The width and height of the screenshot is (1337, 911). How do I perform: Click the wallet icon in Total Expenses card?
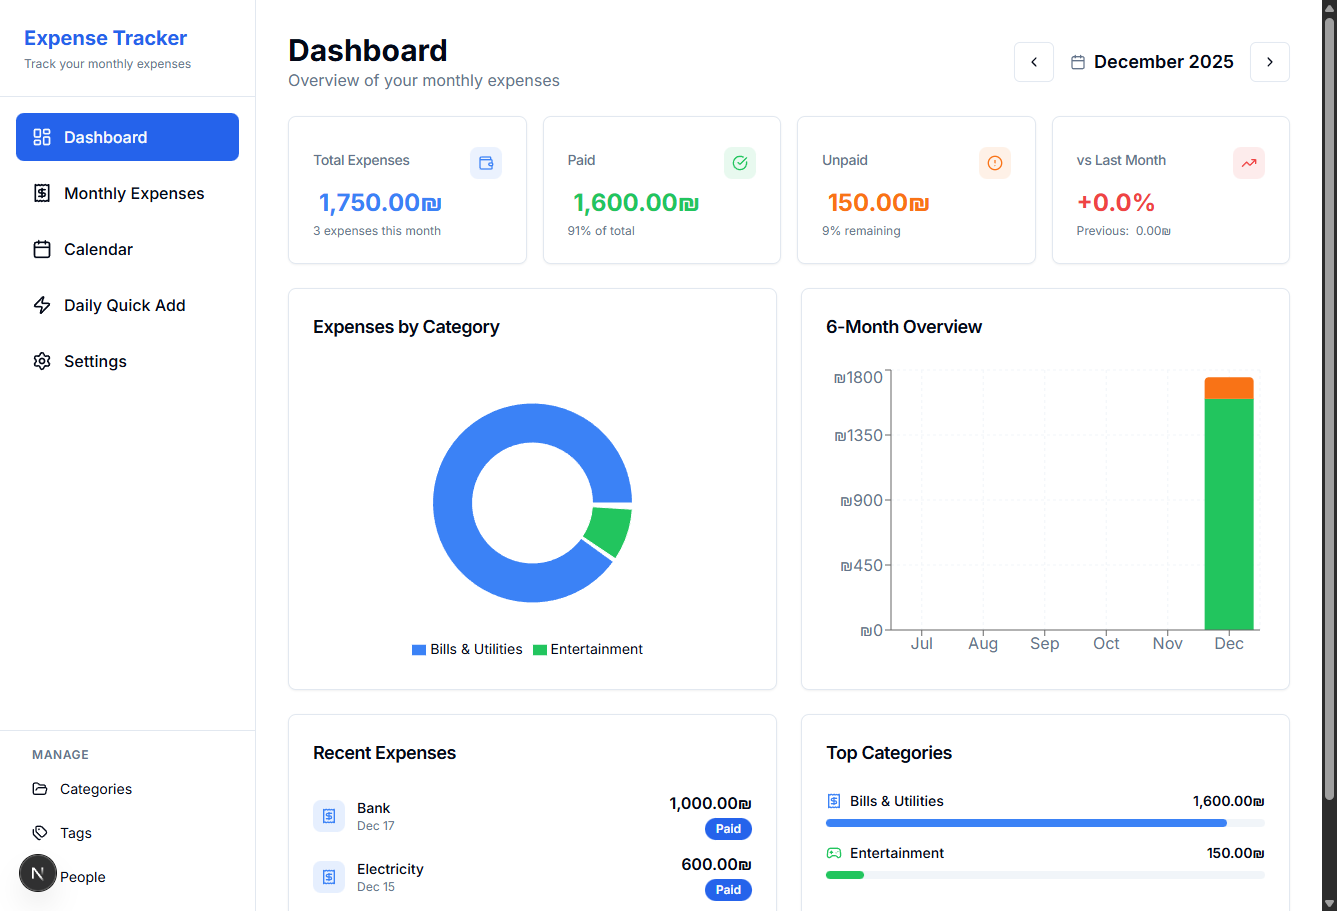(486, 163)
